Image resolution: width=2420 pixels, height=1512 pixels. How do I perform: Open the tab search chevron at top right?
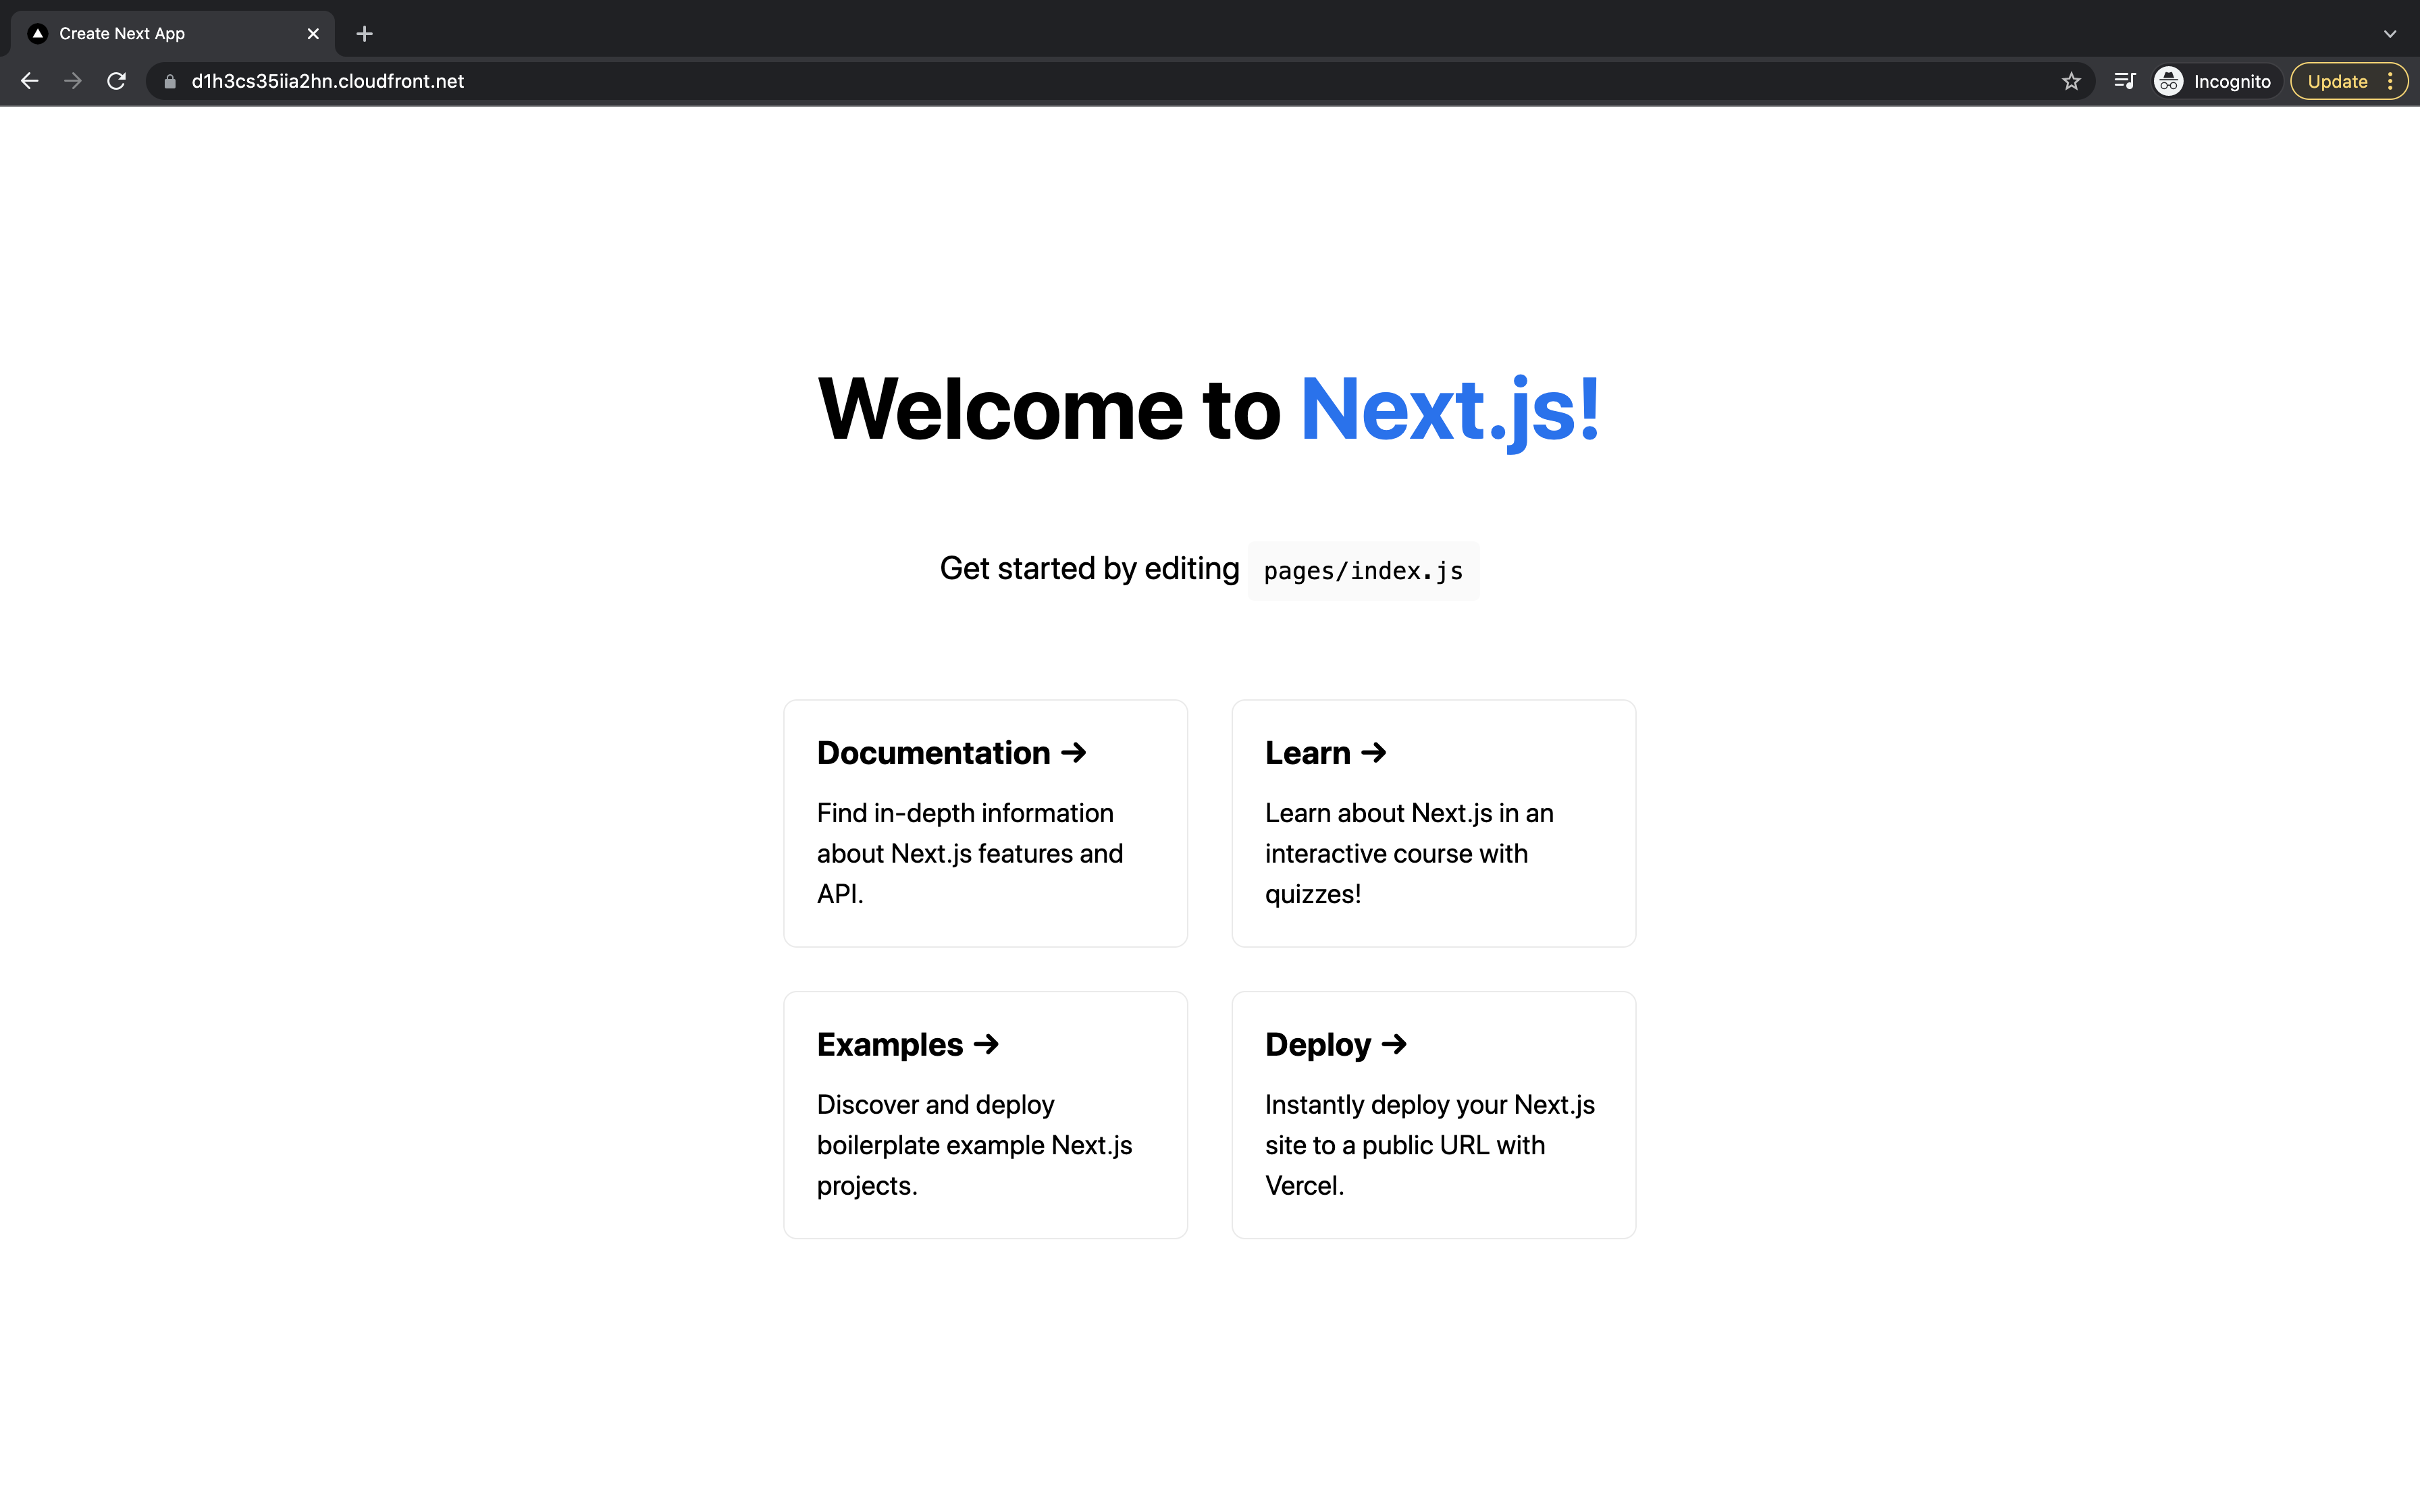2389,33
